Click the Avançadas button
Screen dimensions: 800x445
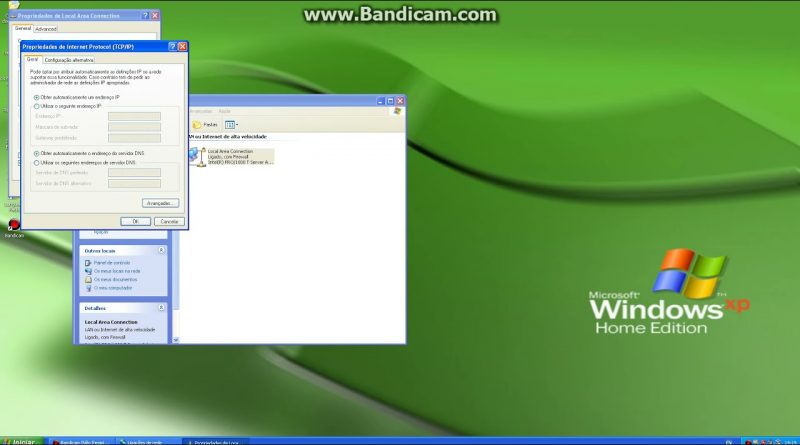(160, 203)
